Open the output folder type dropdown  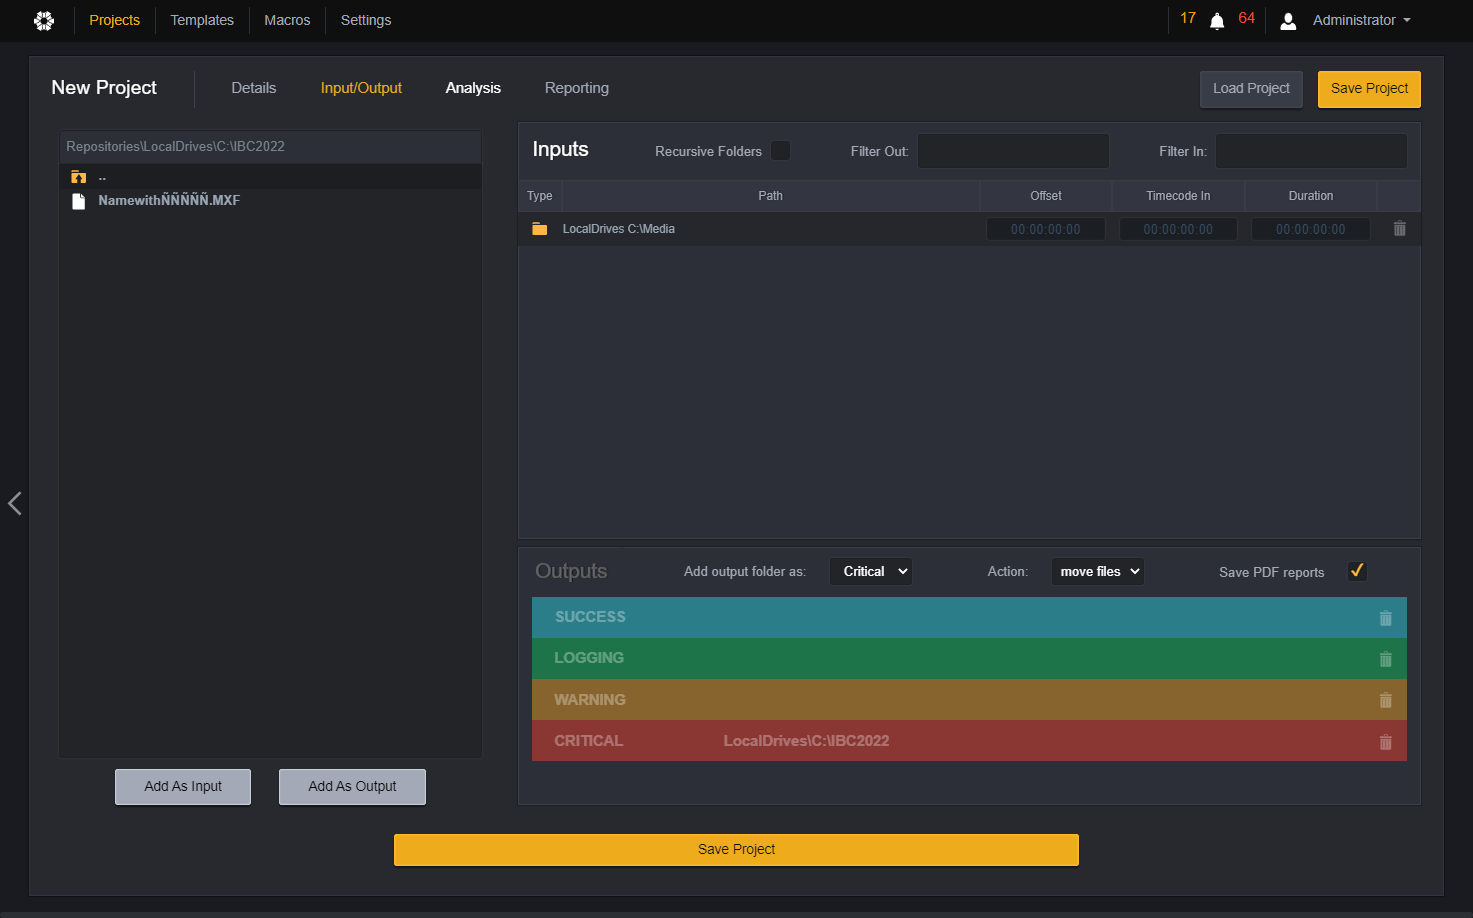[871, 572]
